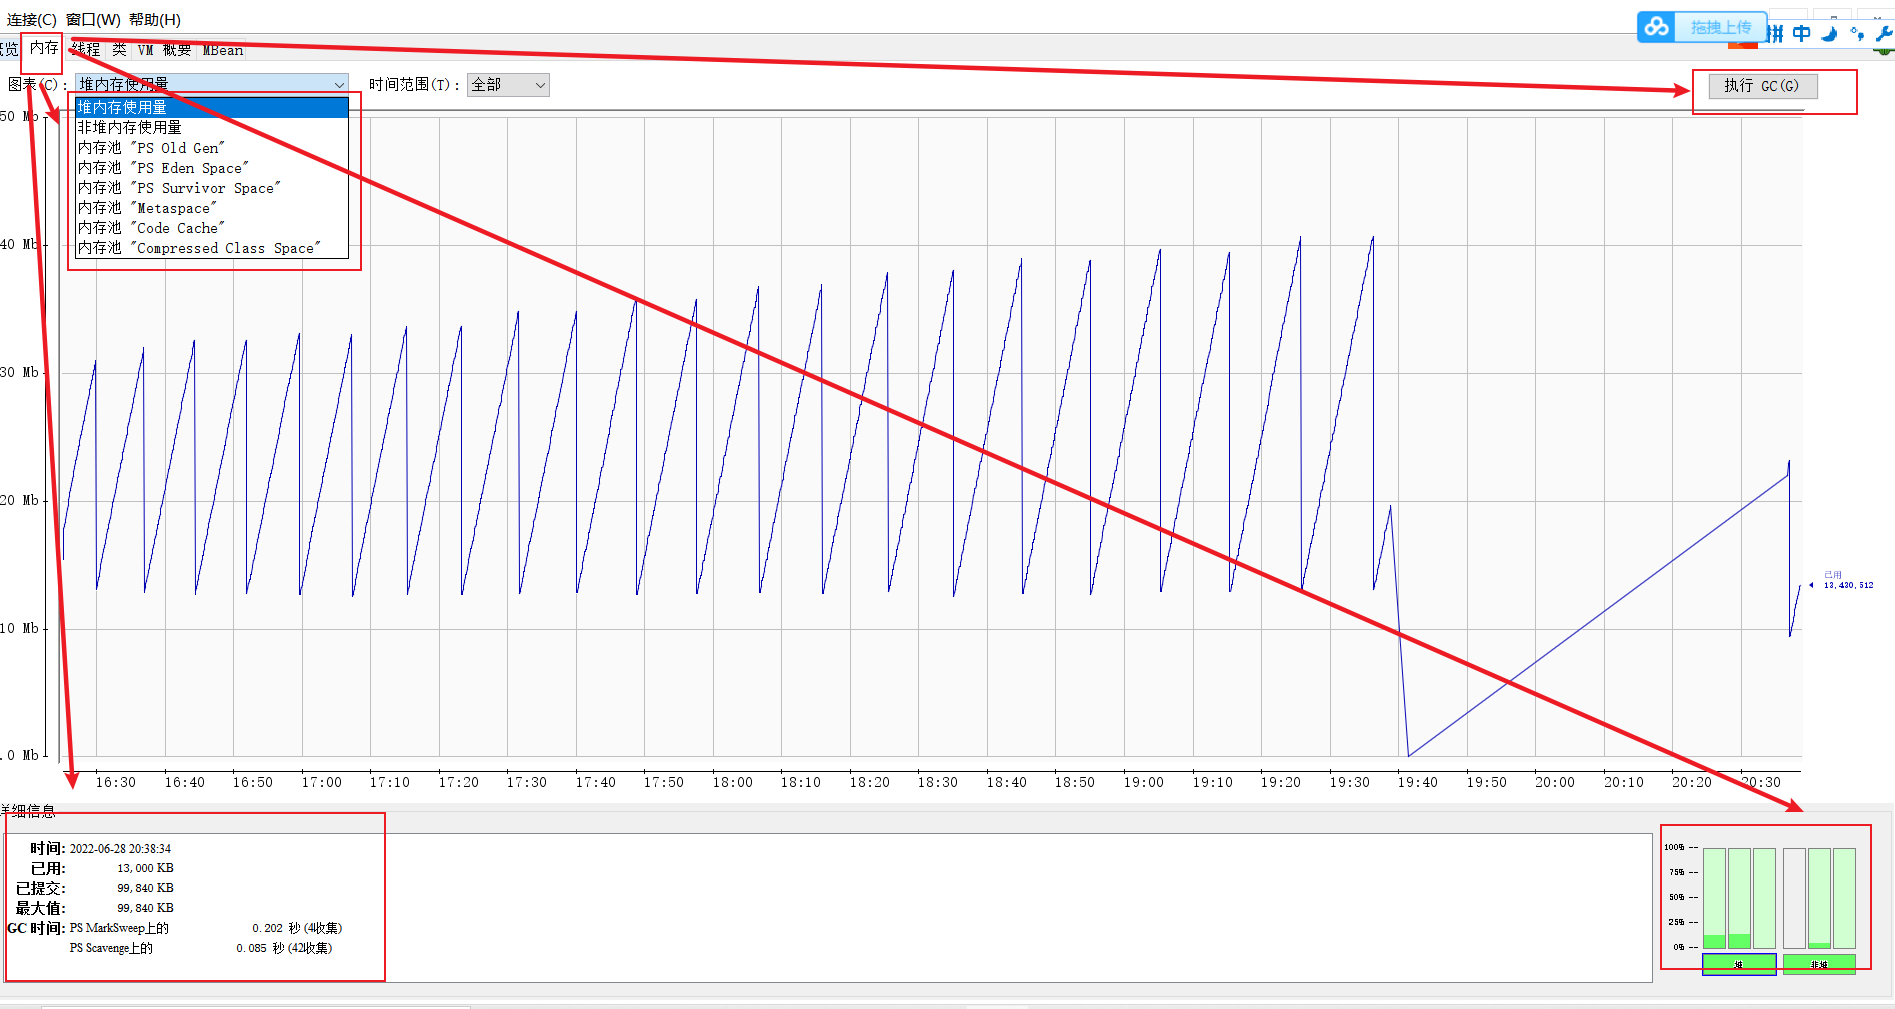The width and height of the screenshot is (1895, 1009).
Task: Switch to the MBean tab
Action: pos(223,49)
